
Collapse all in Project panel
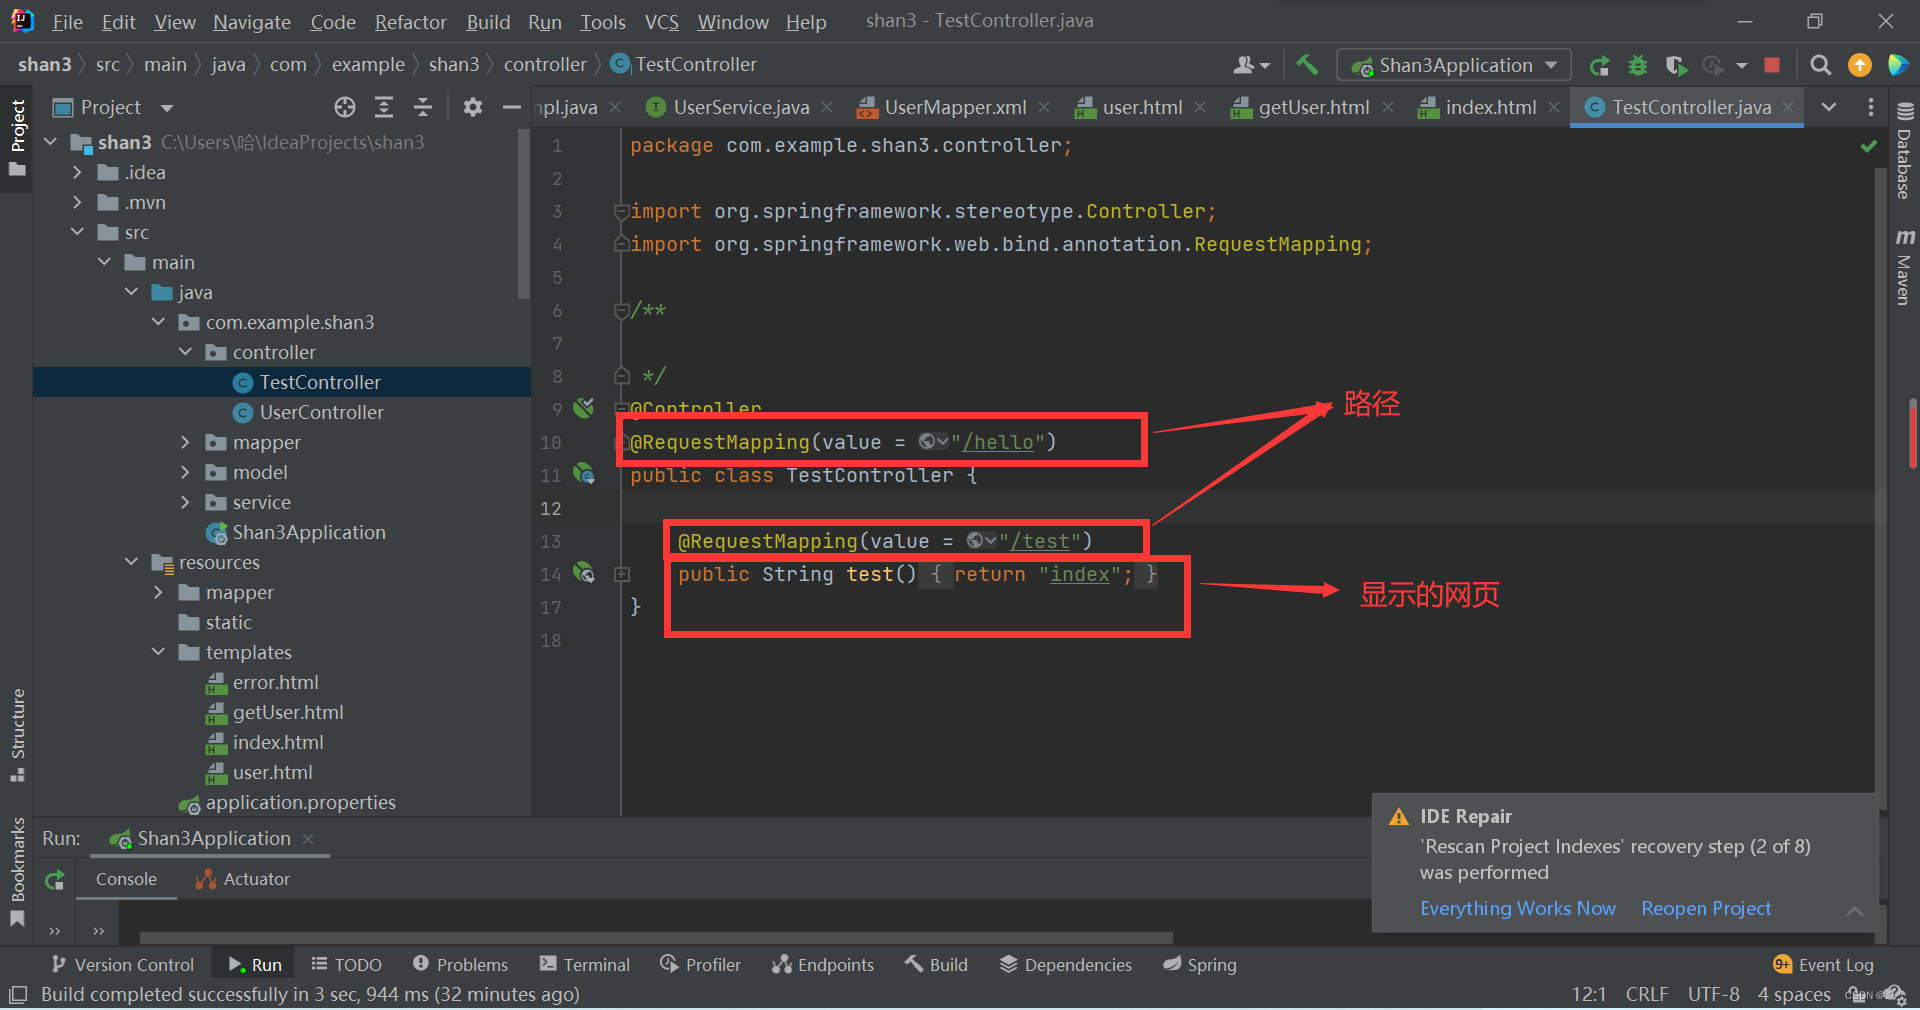423,107
